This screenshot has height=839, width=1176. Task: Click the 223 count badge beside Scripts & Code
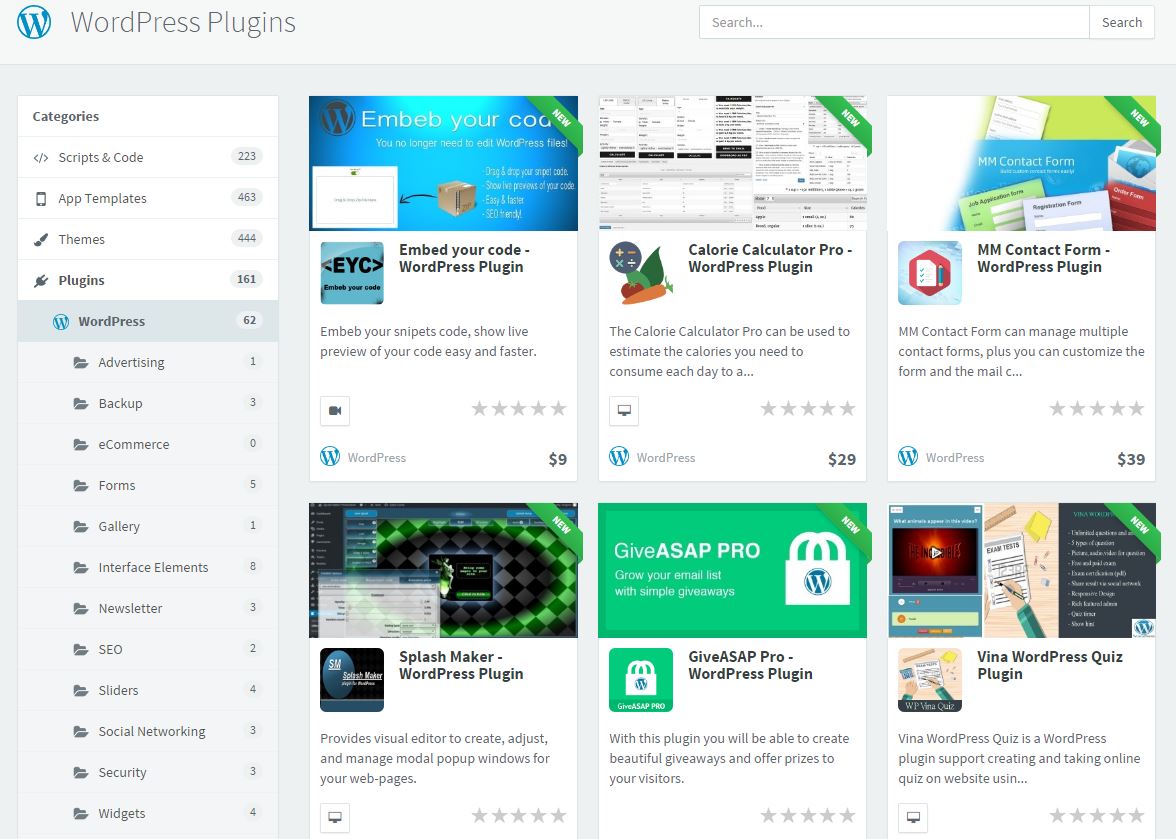point(247,156)
